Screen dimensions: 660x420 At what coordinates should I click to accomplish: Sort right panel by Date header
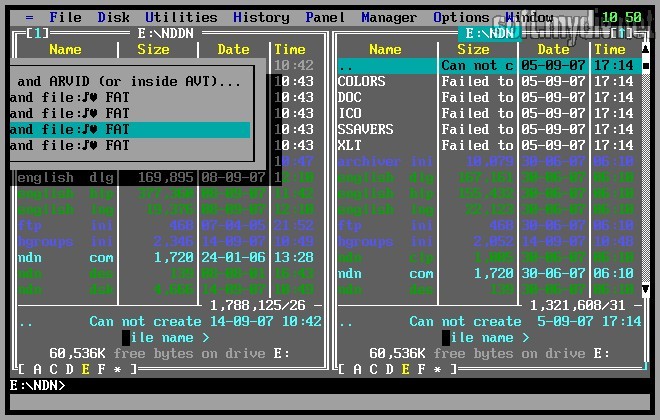[553, 49]
